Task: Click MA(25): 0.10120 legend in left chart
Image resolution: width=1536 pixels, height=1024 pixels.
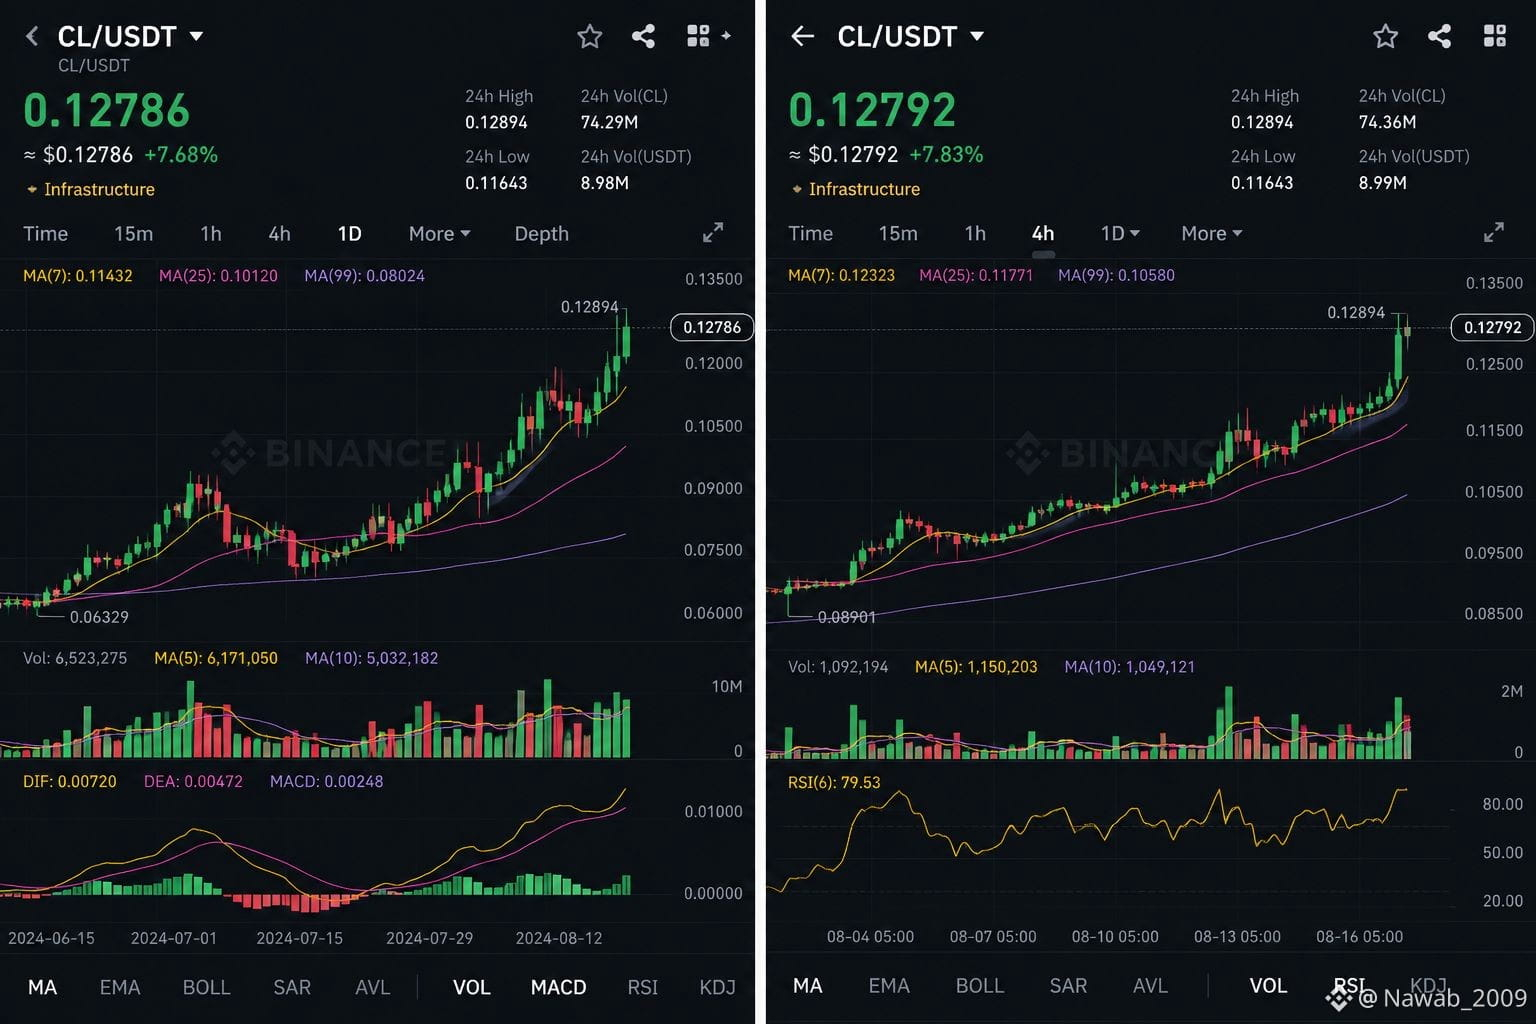Action: (x=218, y=275)
